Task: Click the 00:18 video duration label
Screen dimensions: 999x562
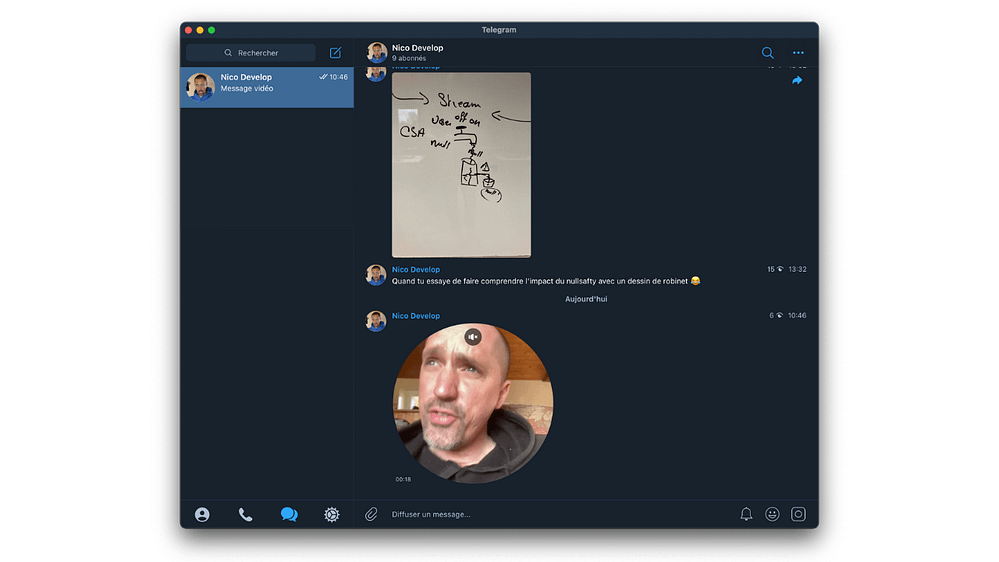Action: (x=403, y=479)
